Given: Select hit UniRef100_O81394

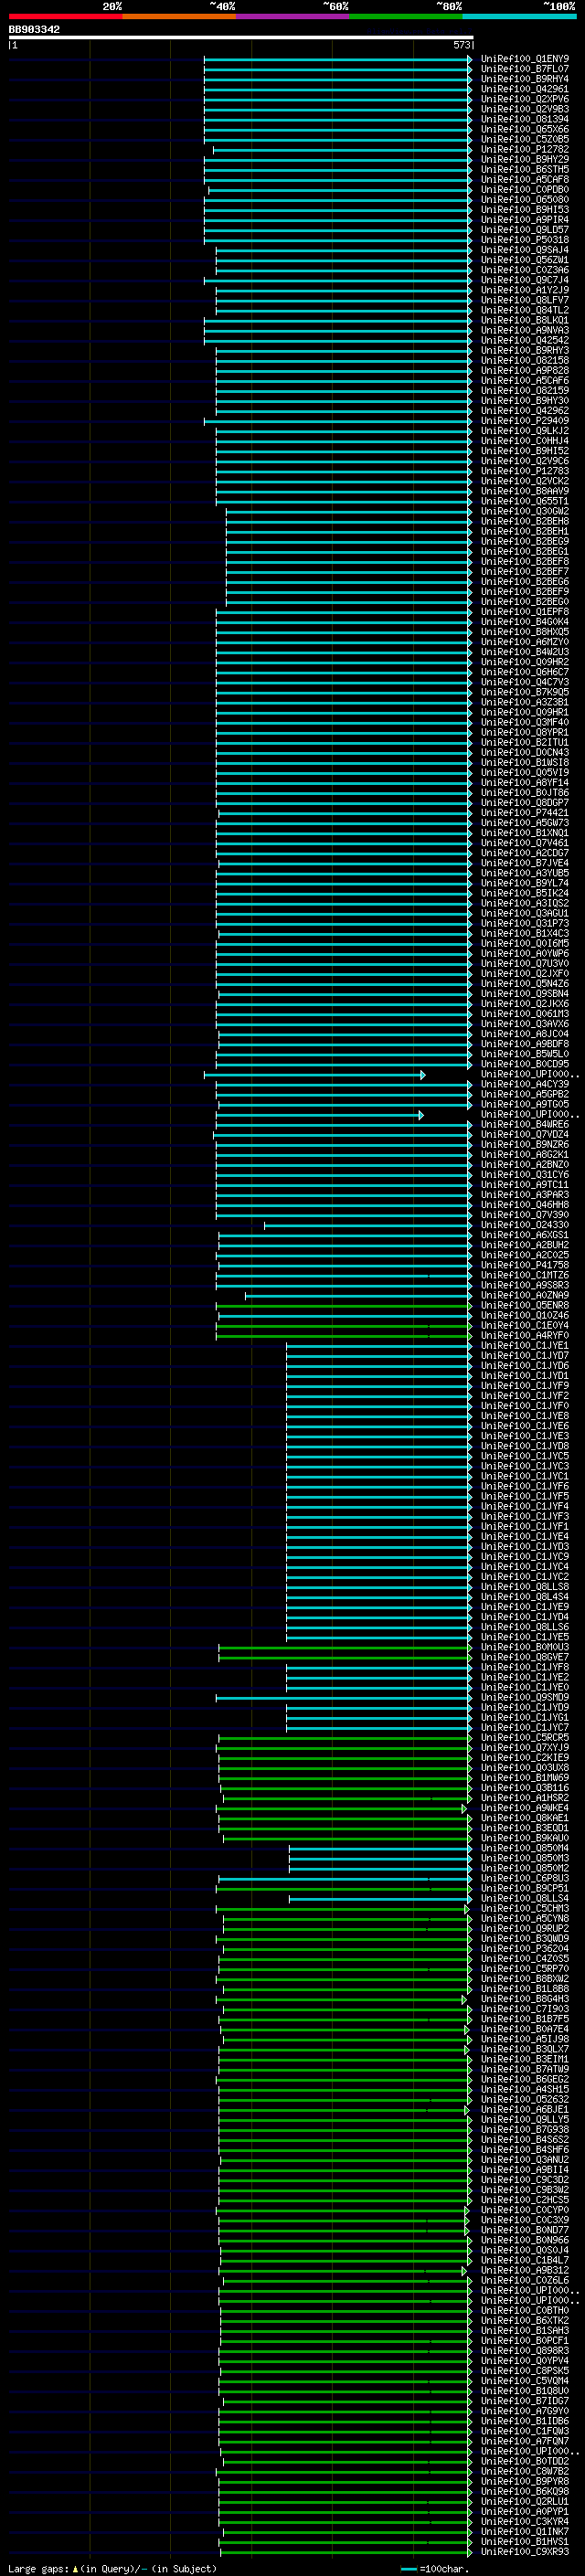Looking at the screenshot, I should tap(525, 119).
